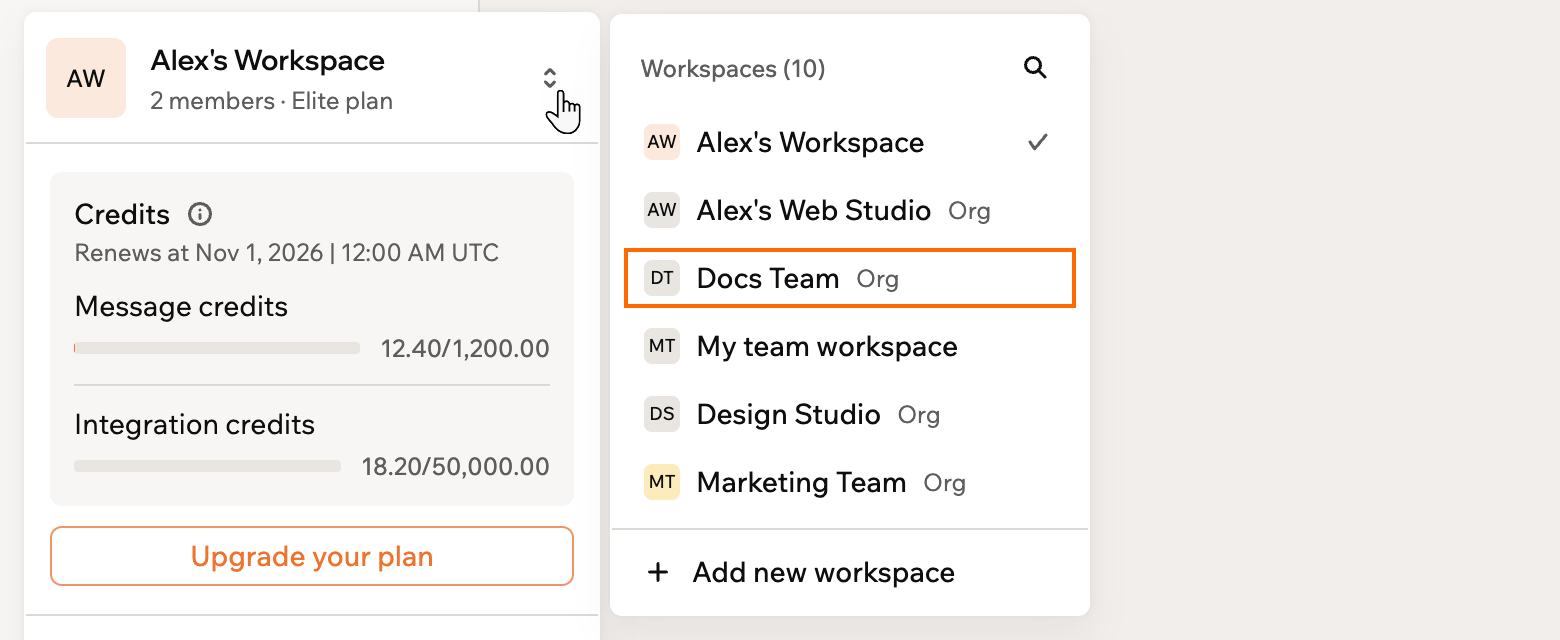Image resolution: width=1560 pixels, height=640 pixels.
Task: Click Upgrade your plan button
Action: (312, 556)
